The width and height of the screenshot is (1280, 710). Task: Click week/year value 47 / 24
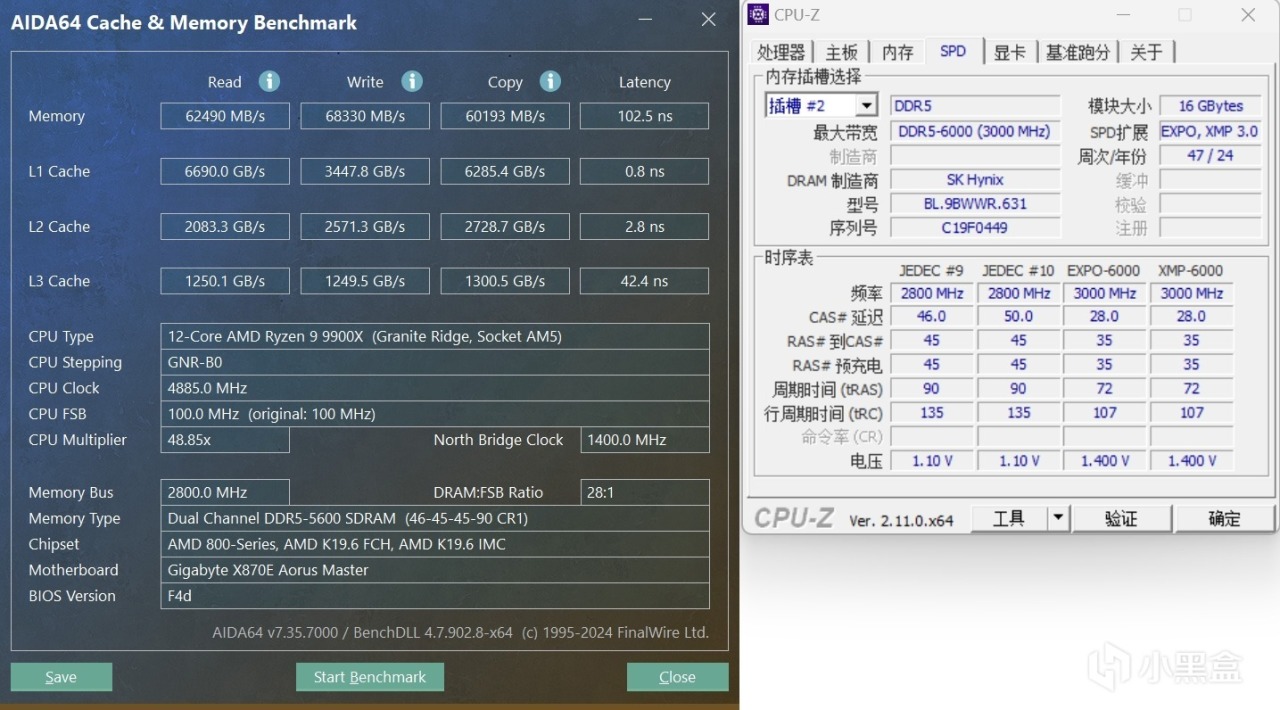coord(1210,156)
